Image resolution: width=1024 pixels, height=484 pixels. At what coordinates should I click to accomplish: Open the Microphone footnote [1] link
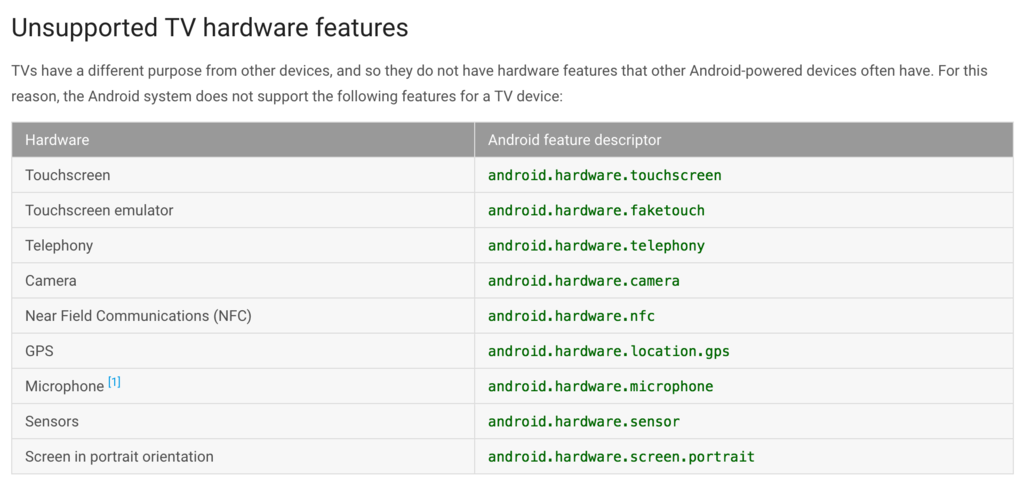click(114, 382)
